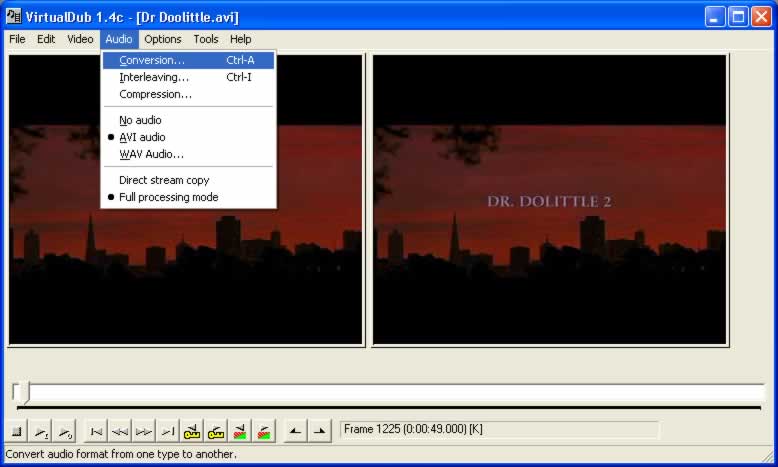Open the File menu
The width and height of the screenshot is (778, 467).
click(x=17, y=39)
